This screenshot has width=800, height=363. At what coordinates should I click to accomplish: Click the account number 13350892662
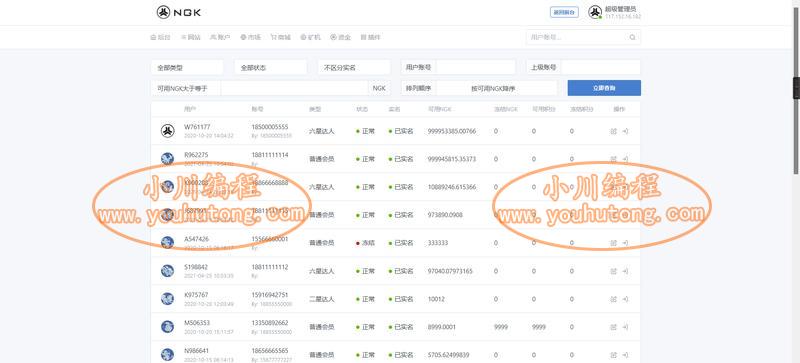tap(269, 323)
